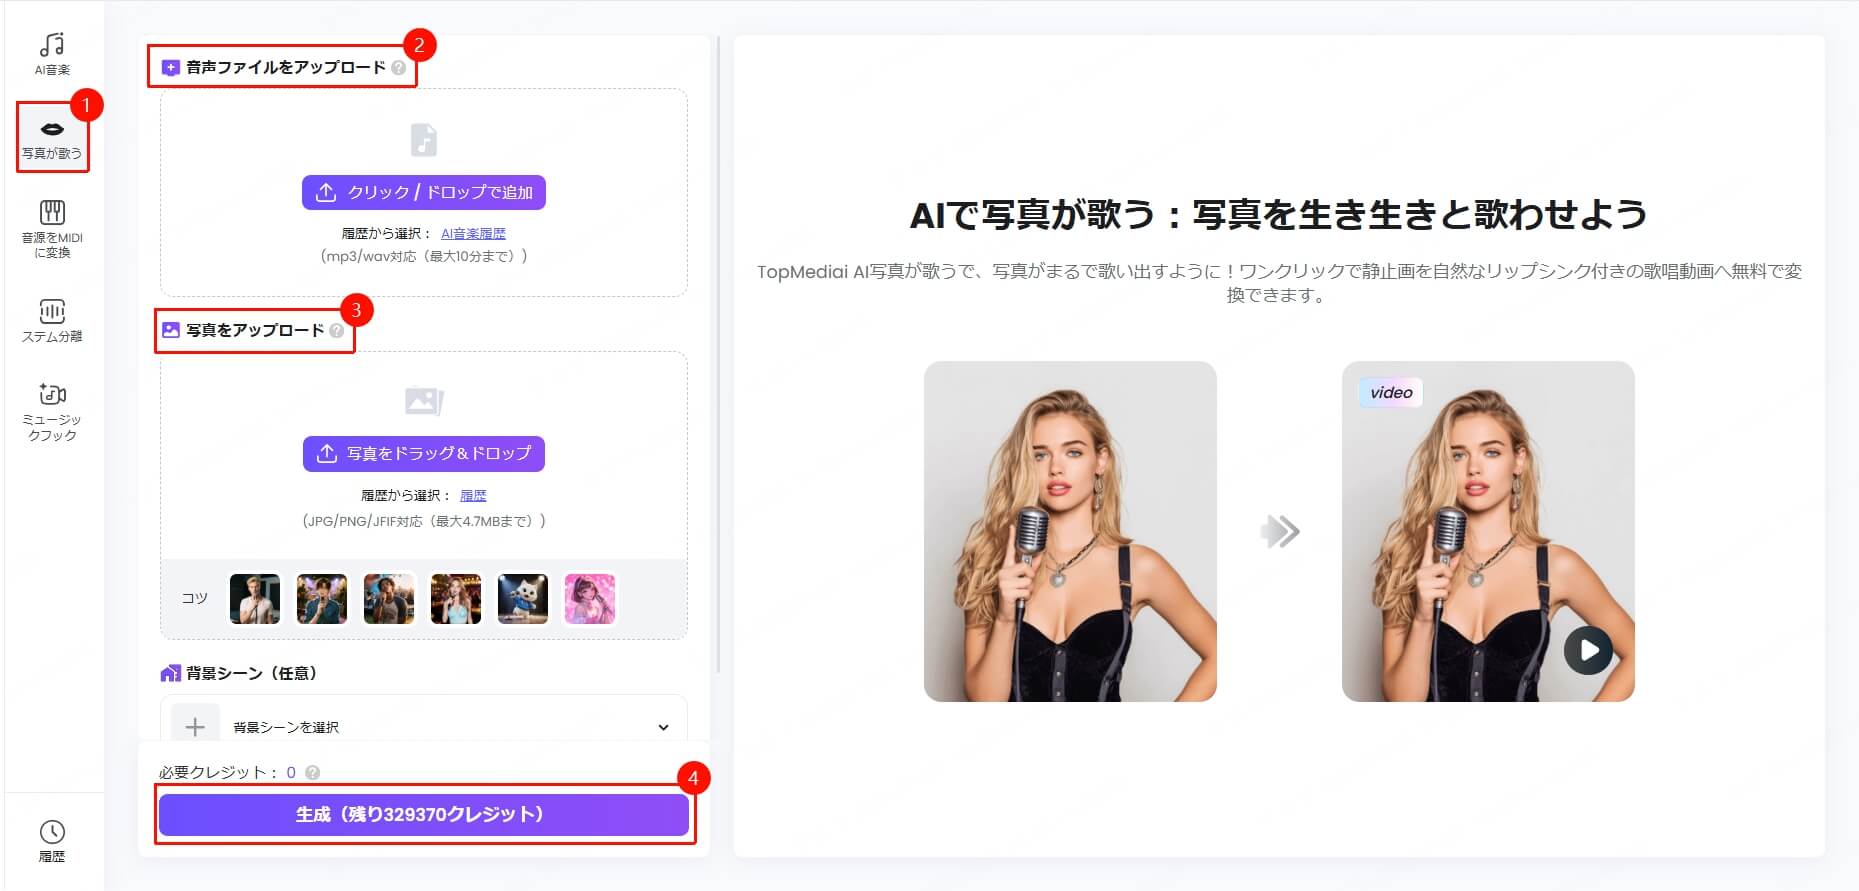
Task: Click クリック / ドロップで追加 upload button
Action: [424, 192]
